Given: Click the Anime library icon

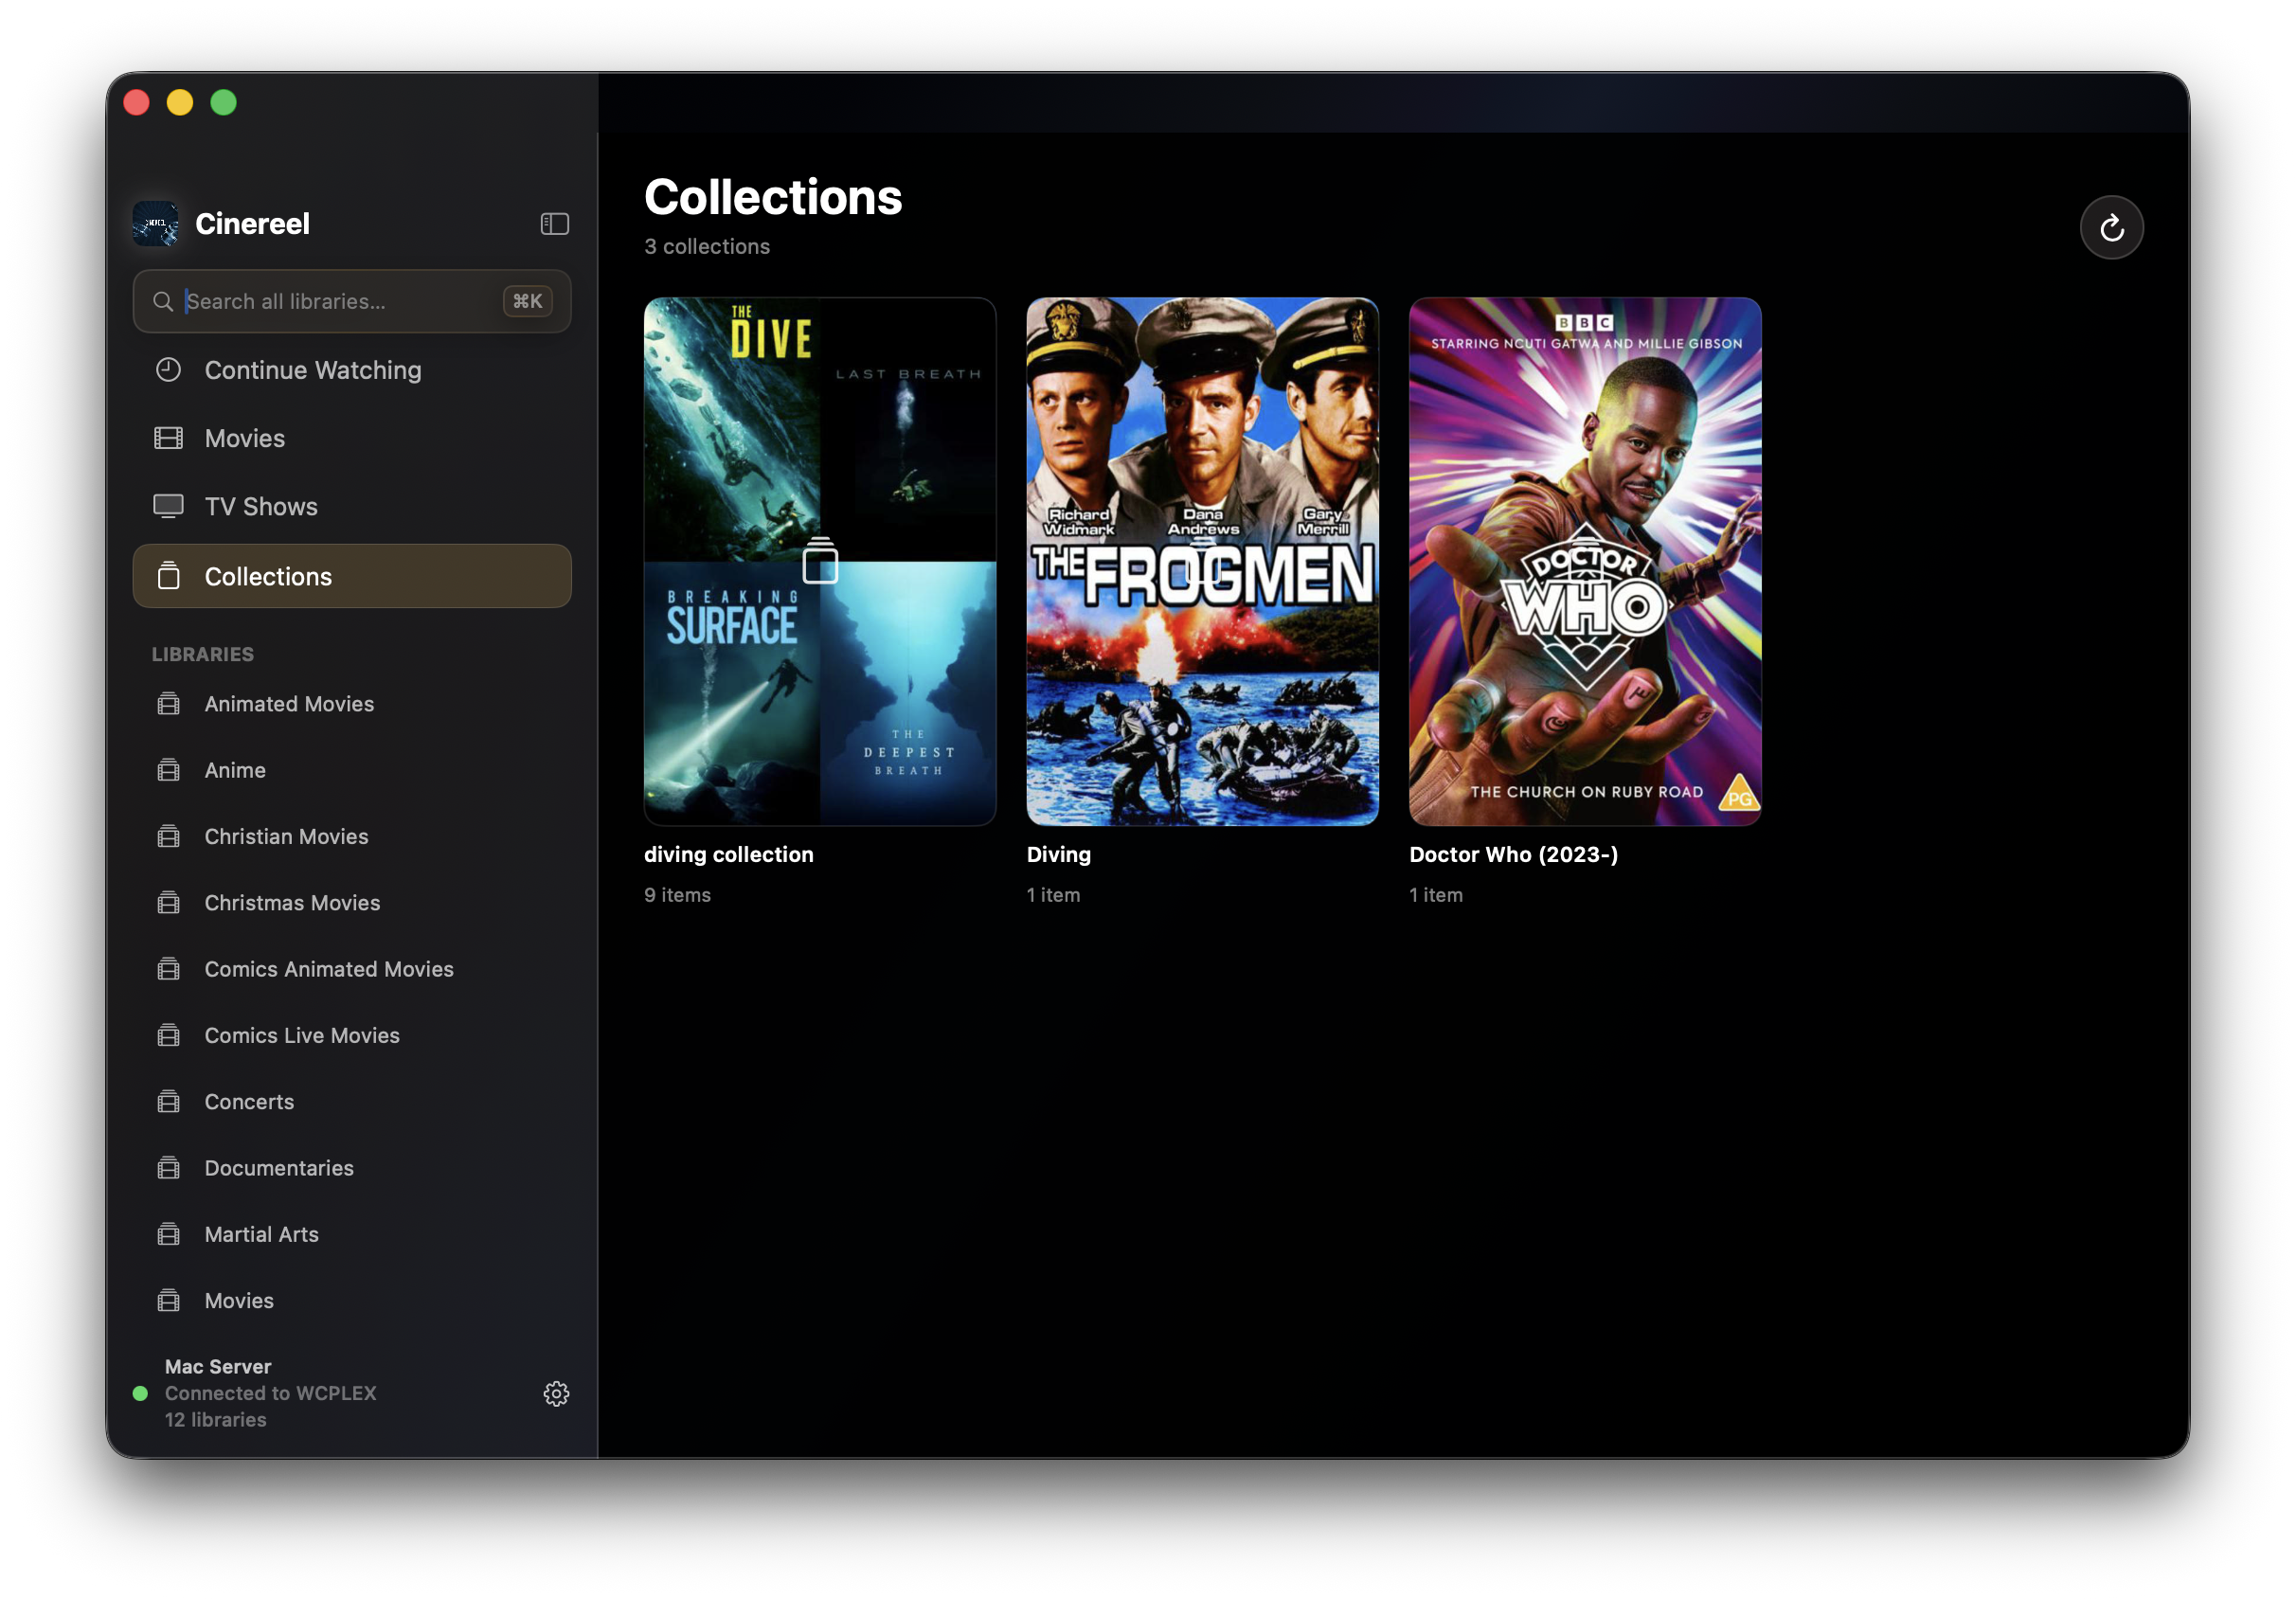Looking at the screenshot, I should click(x=169, y=769).
